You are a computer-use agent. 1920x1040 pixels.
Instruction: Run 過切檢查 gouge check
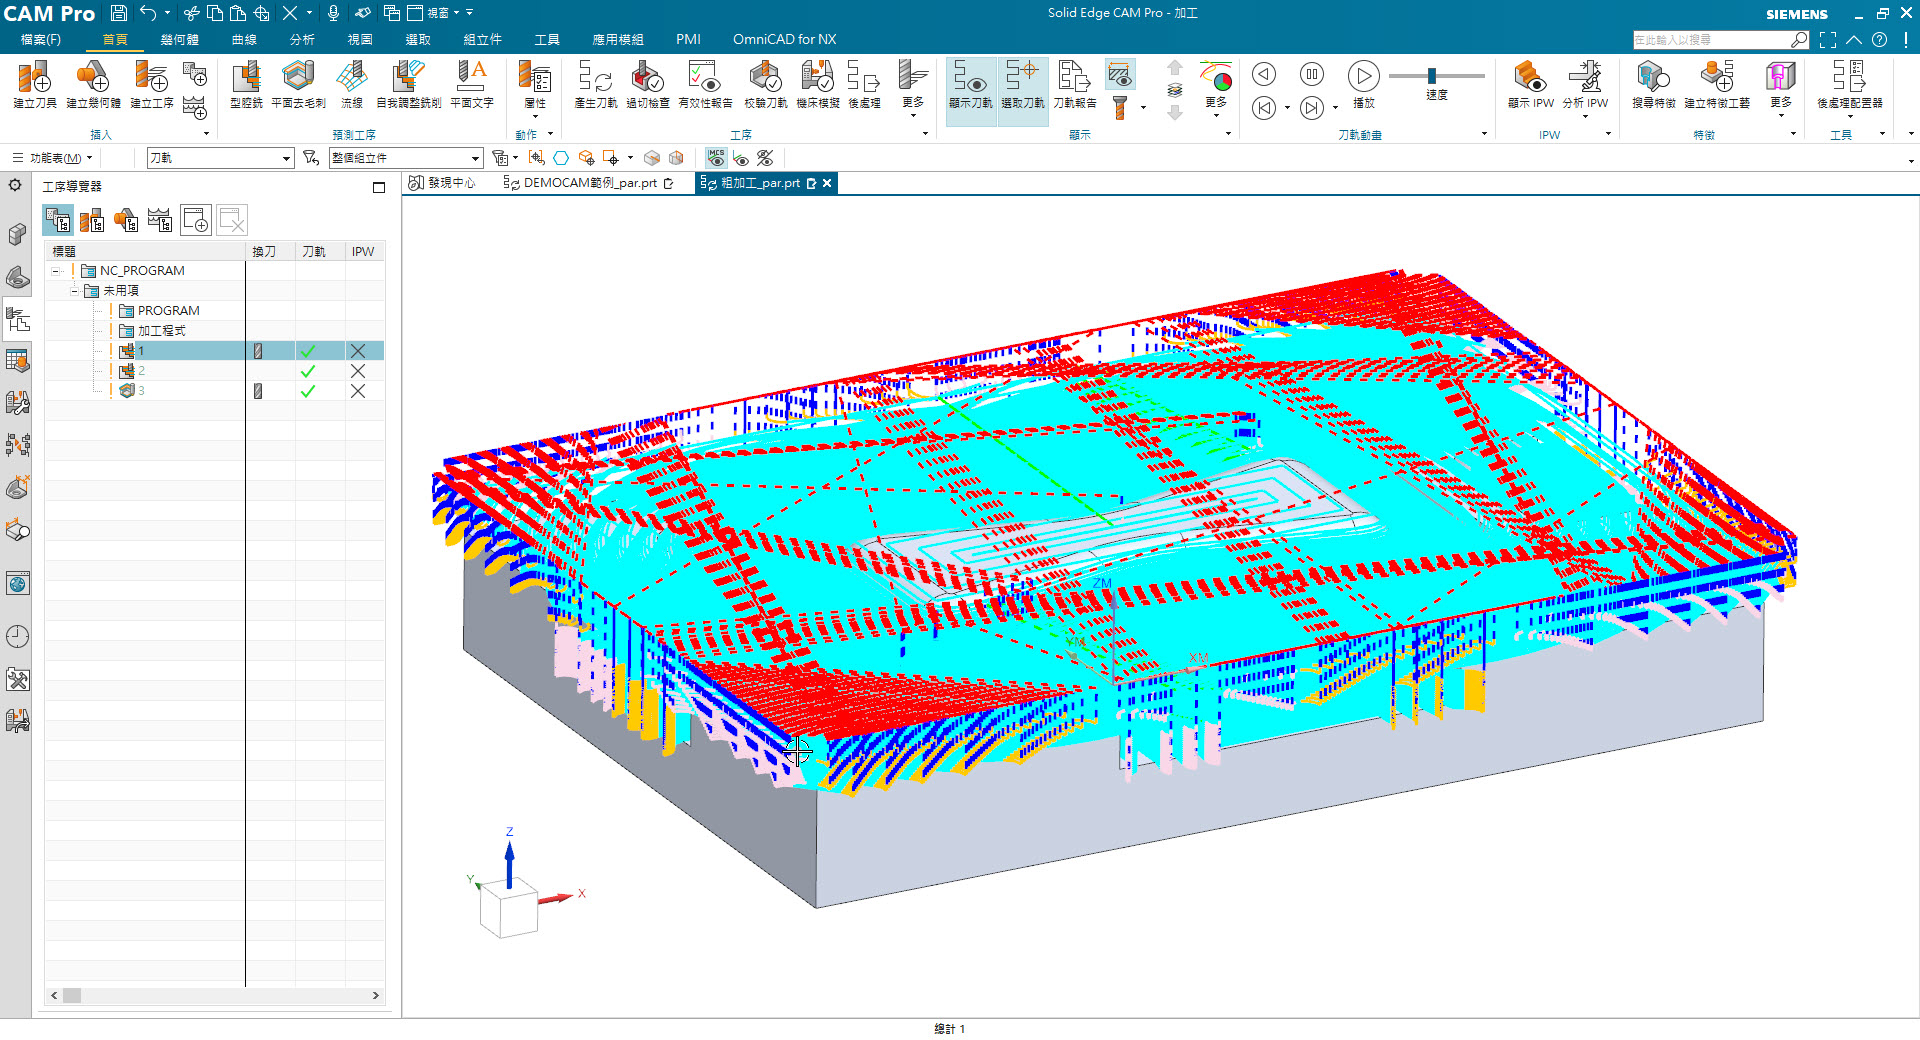tap(648, 84)
